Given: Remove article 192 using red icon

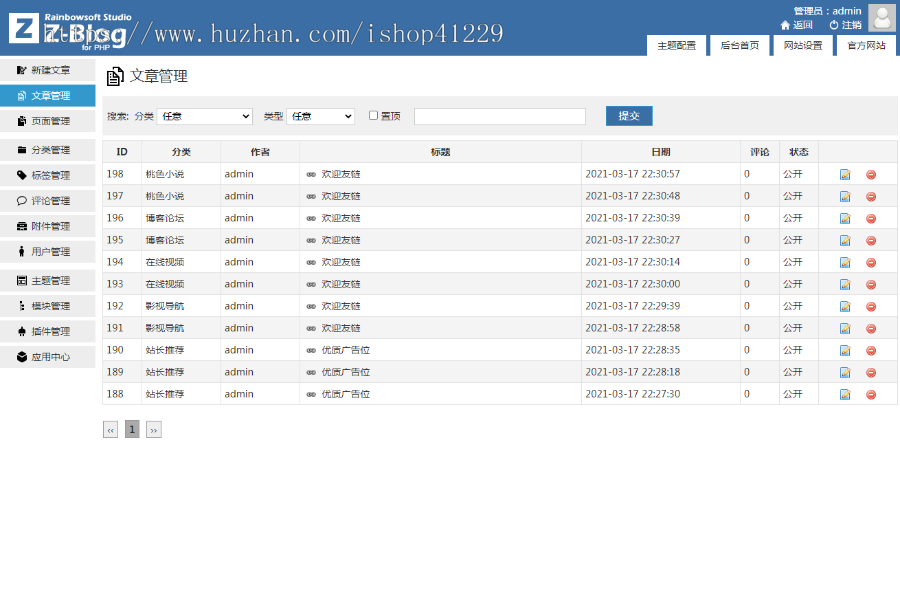Looking at the screenshot, I should 871,306.
